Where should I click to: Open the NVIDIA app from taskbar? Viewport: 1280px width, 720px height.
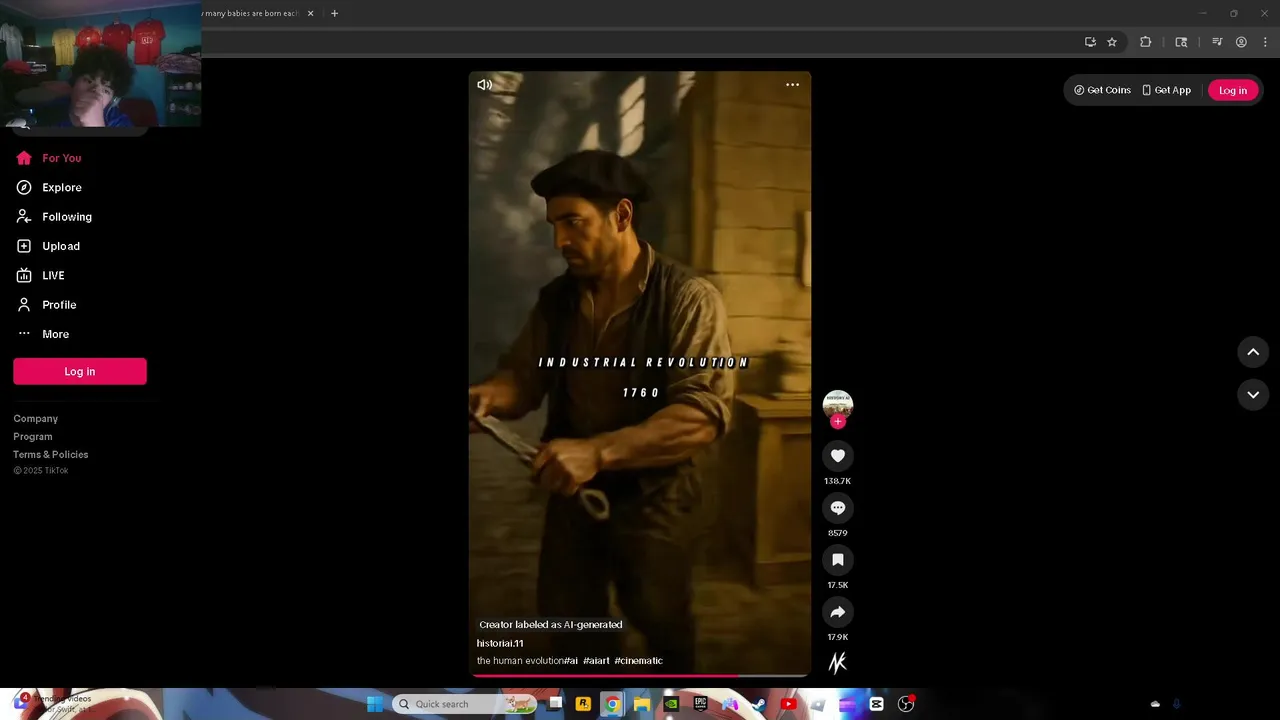(x=671, y=704)
